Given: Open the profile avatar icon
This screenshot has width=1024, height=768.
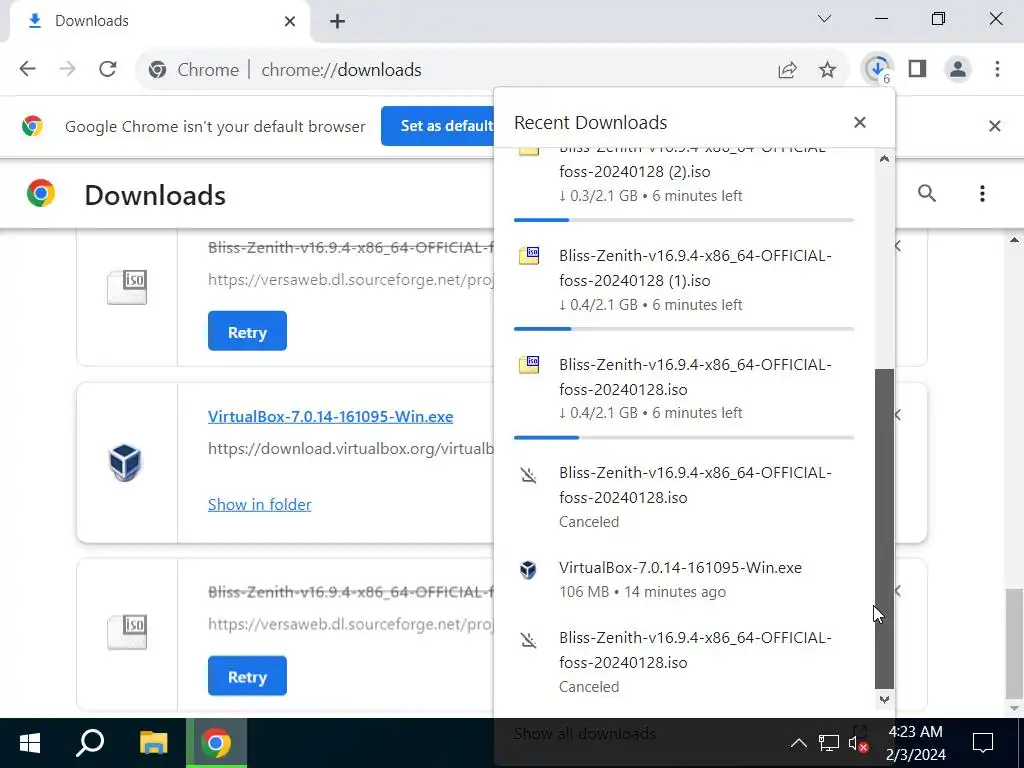Looking at the screenshot, I should point(958,69).
